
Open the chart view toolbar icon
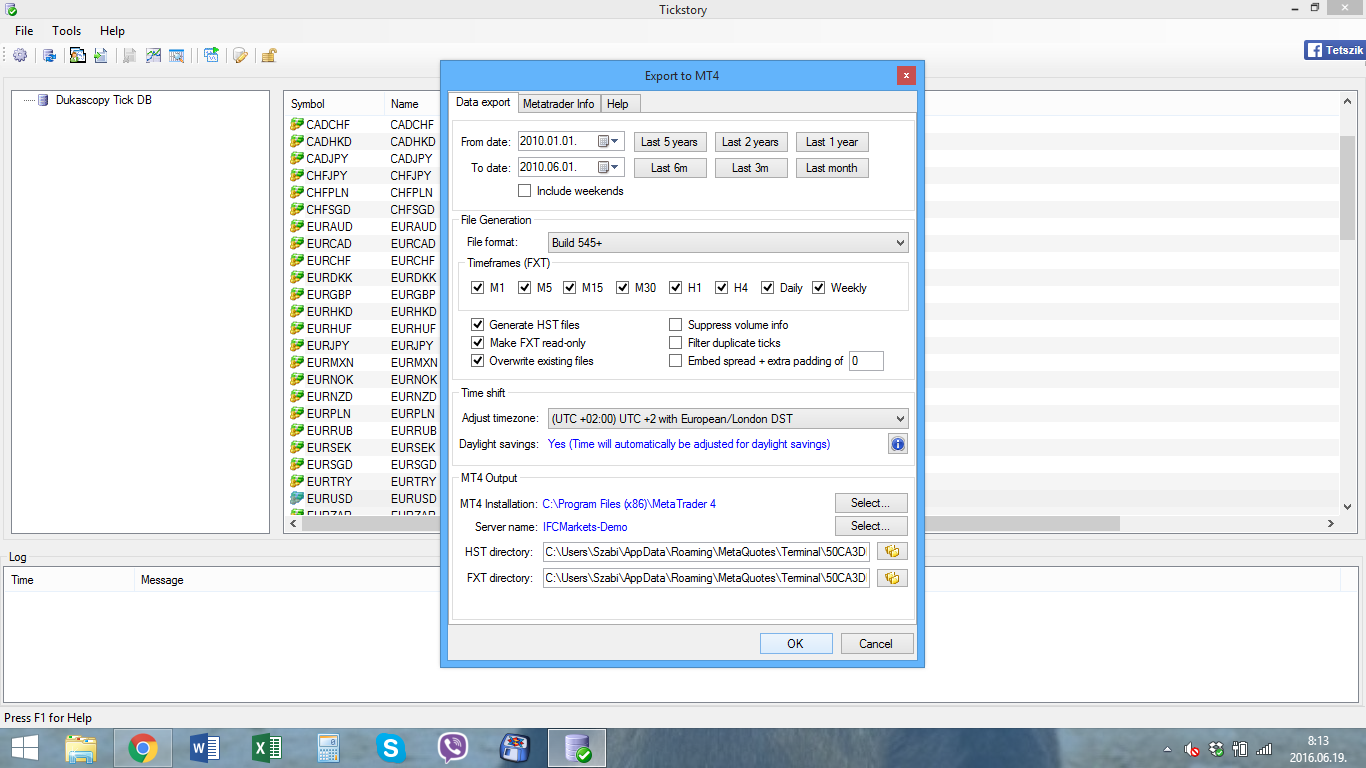click(x=153, y=55)
